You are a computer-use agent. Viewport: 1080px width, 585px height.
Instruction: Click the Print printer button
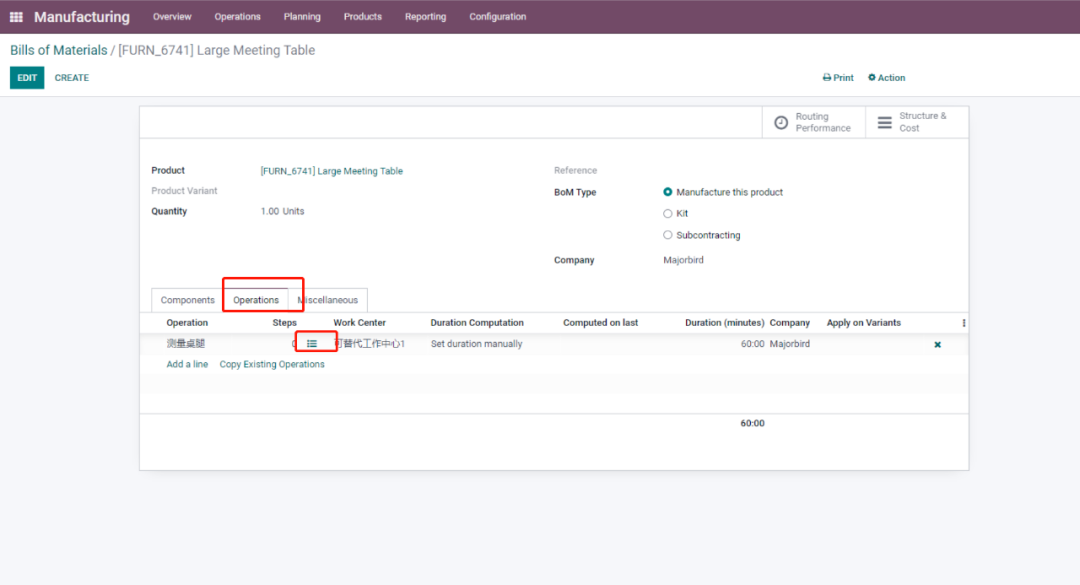[x=838, y=78]
